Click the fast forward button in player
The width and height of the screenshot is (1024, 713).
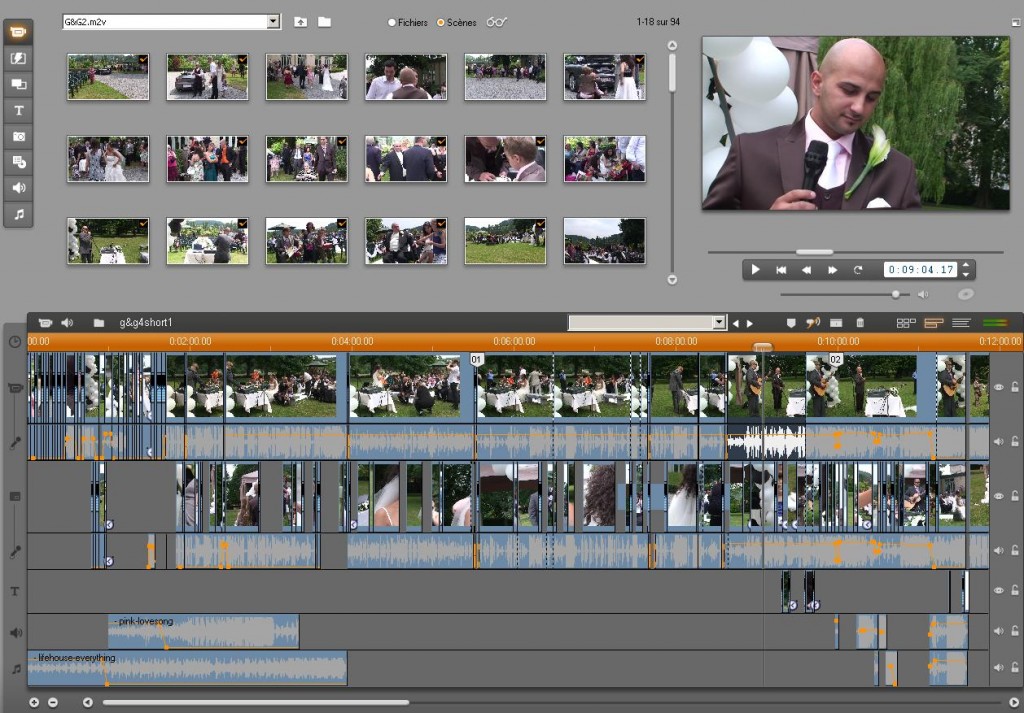point(832,270)
